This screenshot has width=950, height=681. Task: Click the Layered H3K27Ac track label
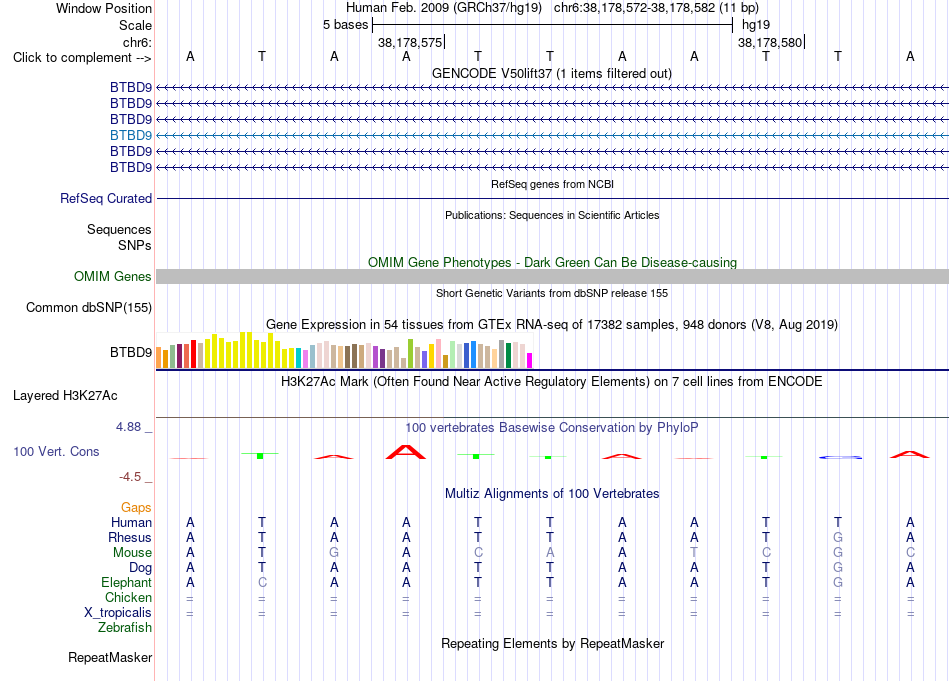coord(65,396)
